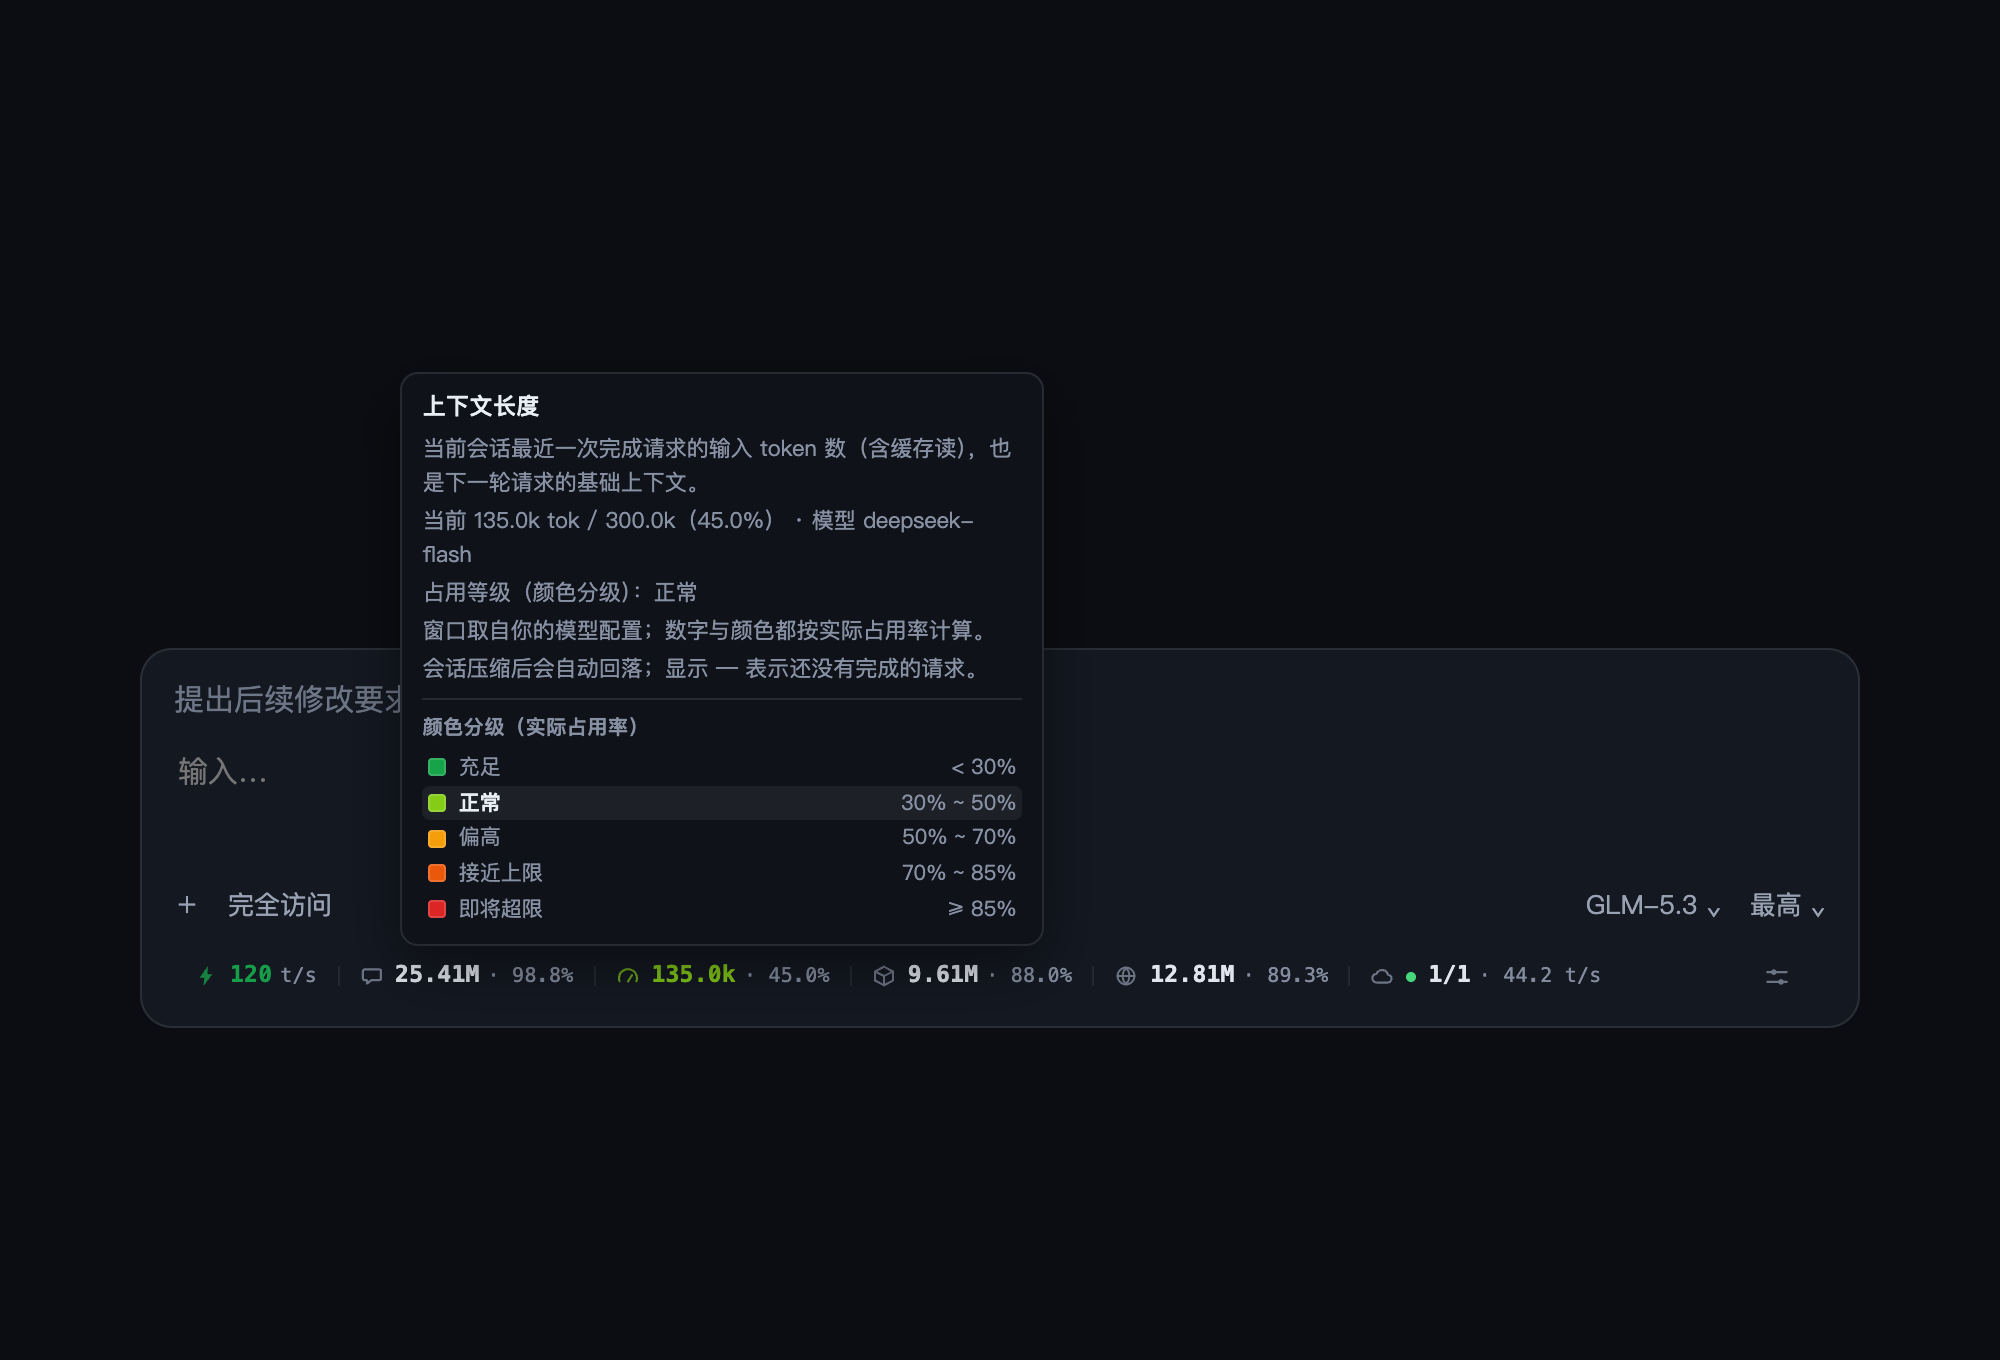The width and height of the screenshot is (2000, 1360).
Task: Select the 偏高 row label
Action: click(480, 837)
